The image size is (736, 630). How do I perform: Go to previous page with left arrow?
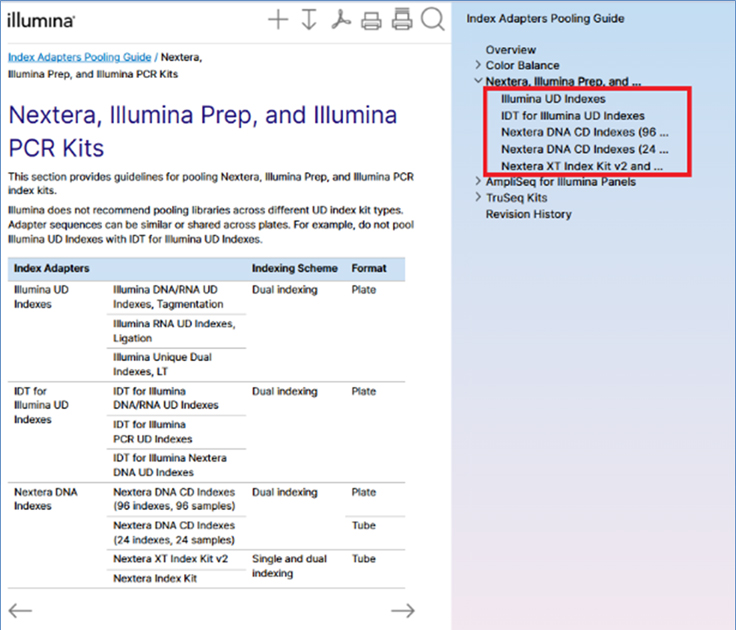pyautogui.click(x=20, y=610)
